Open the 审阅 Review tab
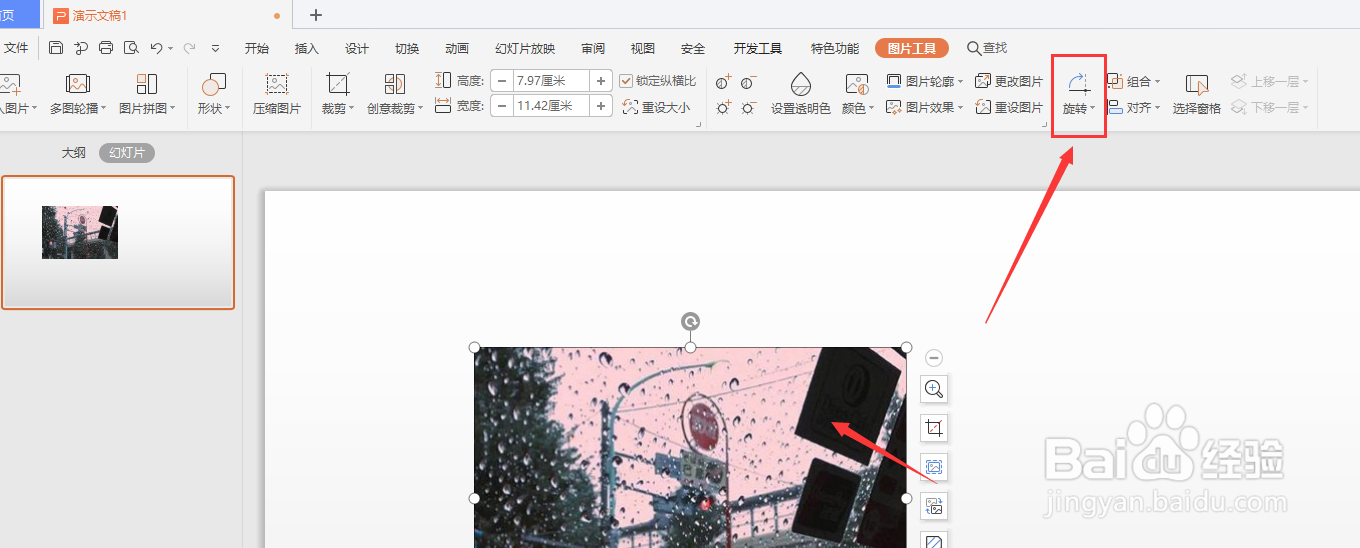1360x548 pixels. pyautogui.click(x=593, y=48)
